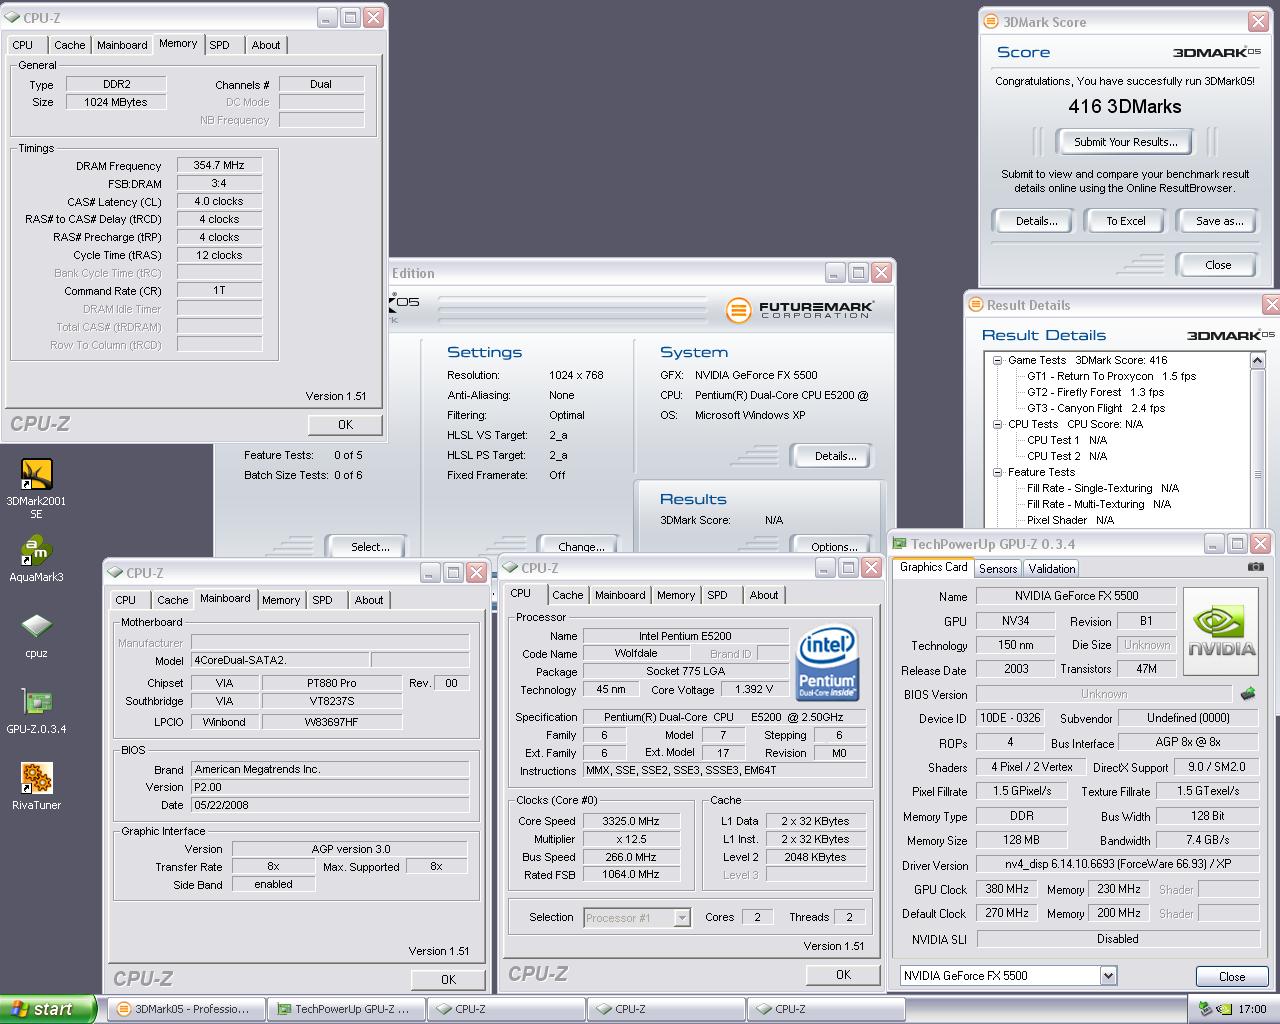Image resolution: width=1280 pixels, height=1024 pixels.
Task: Click mainboard Model field 4CoreDual-SATA2
Action: [x=280, y=660]
